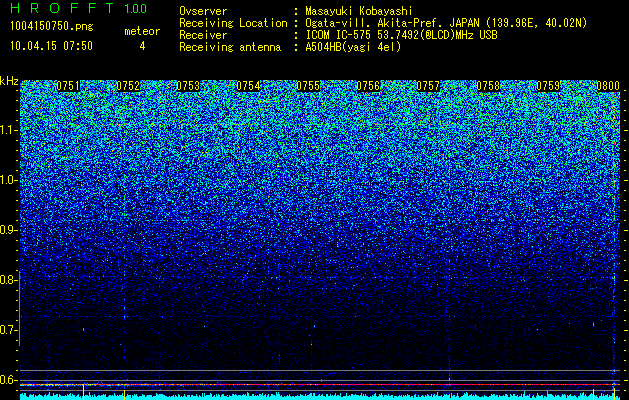Click the "Receiving antenna" label
629x400 pixels.
click(230, 47)
